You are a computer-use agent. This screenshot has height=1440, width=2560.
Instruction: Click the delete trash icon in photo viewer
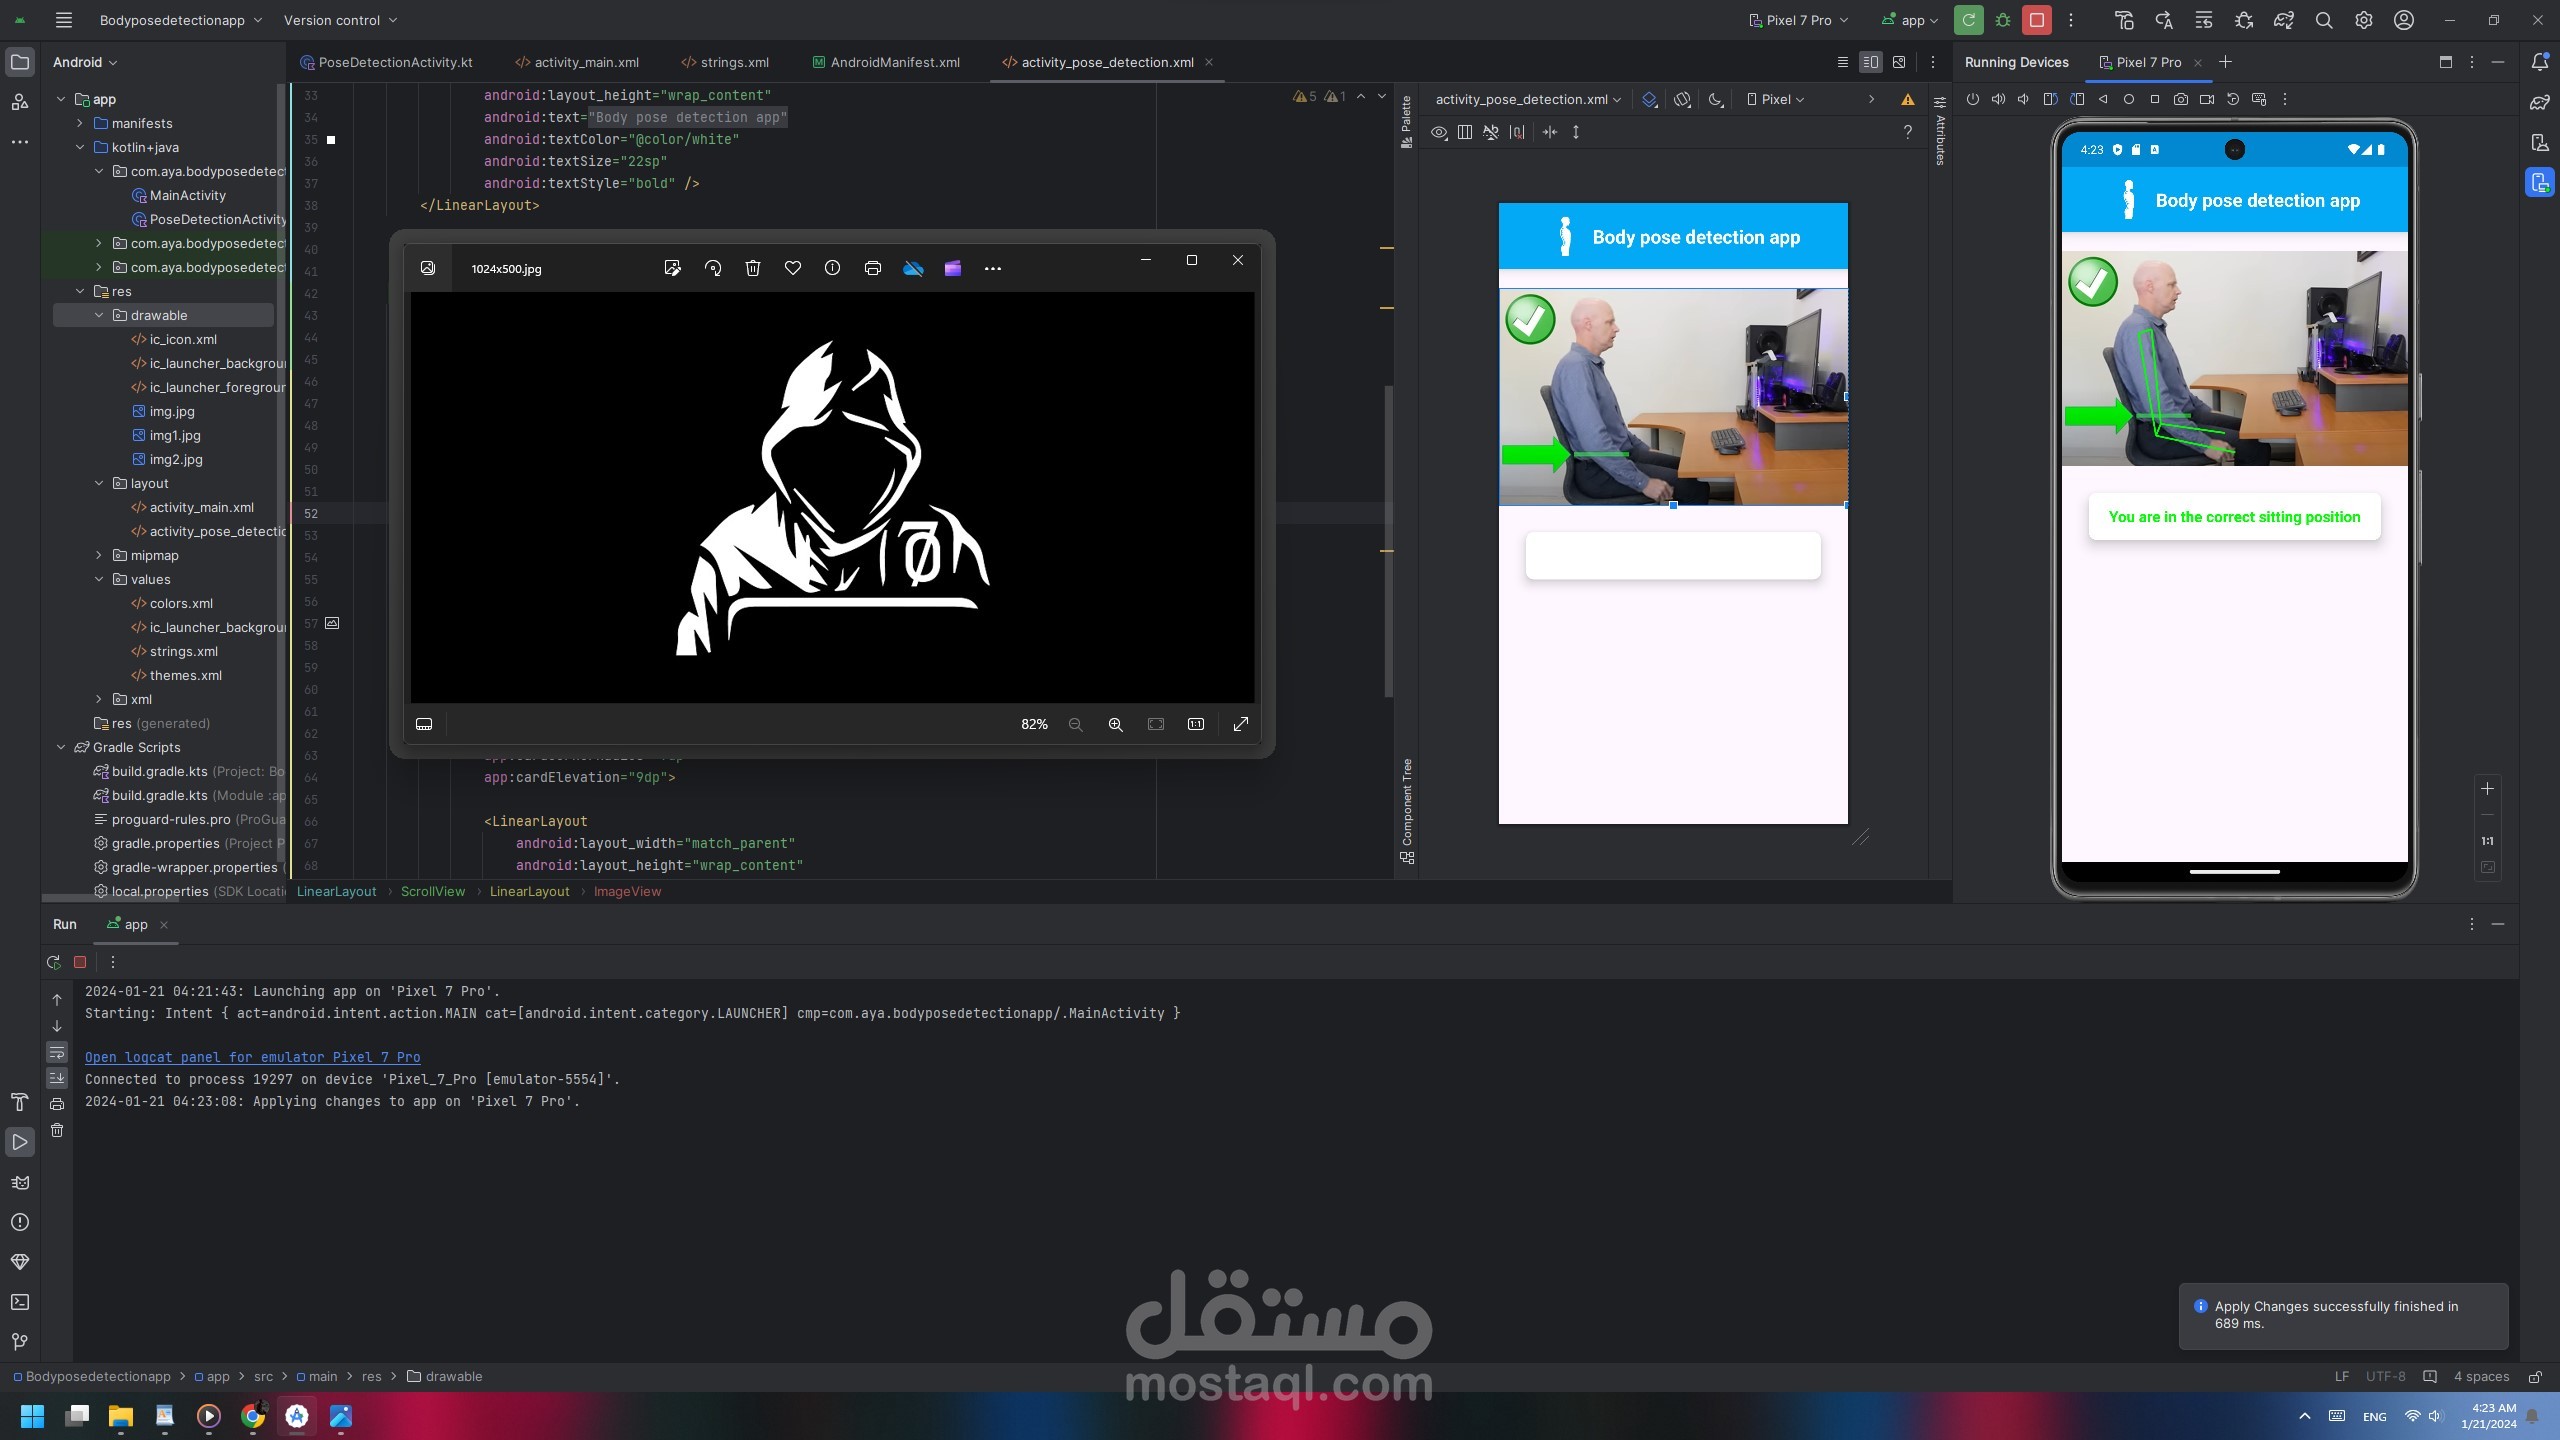753,268
